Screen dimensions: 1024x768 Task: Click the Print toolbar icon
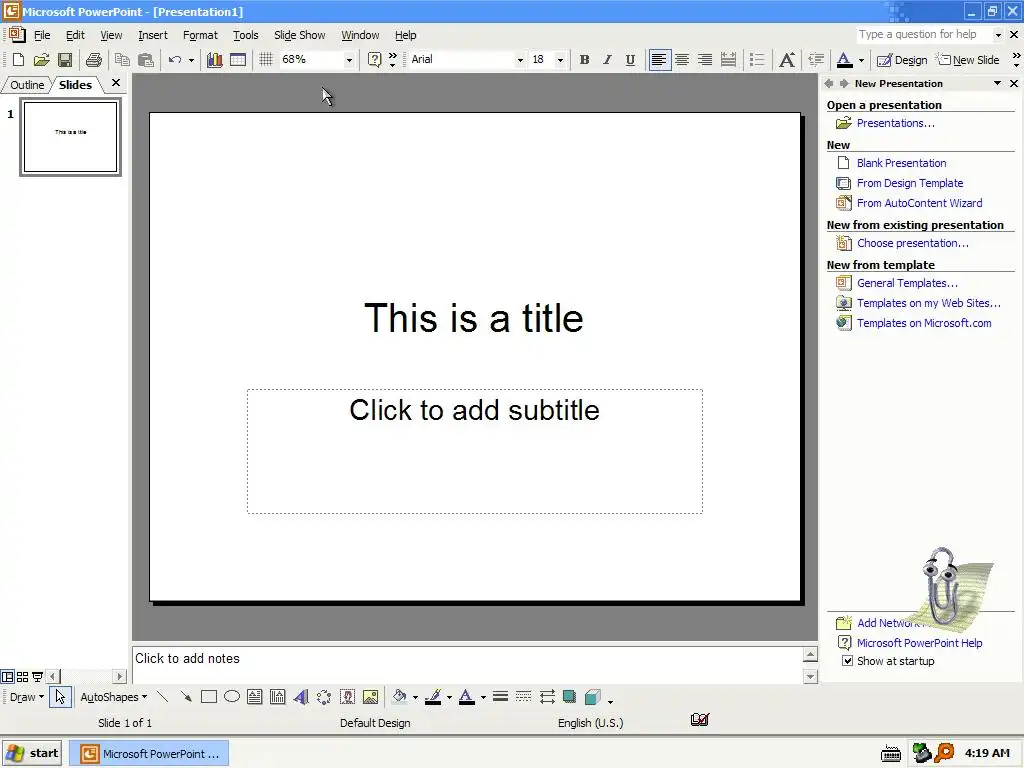point(93,59)
